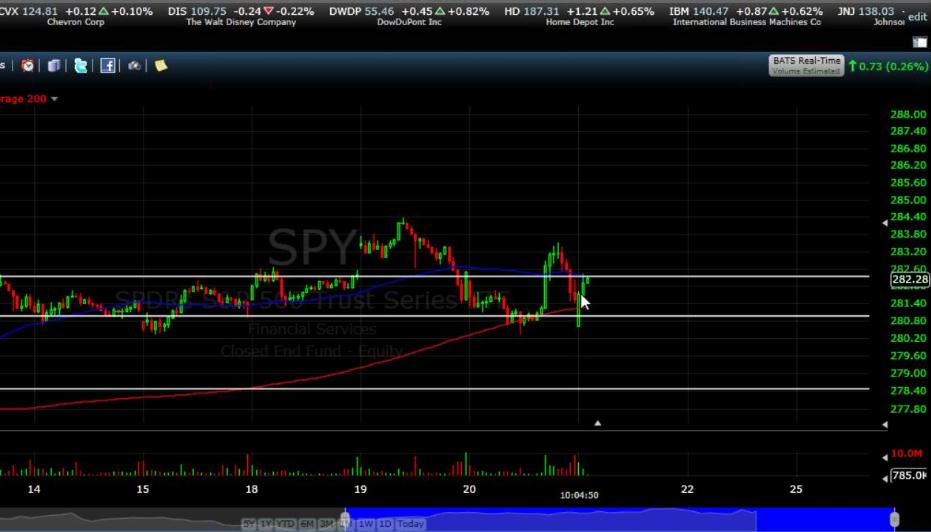Click the IBM International Business Machines ticker

746,16
